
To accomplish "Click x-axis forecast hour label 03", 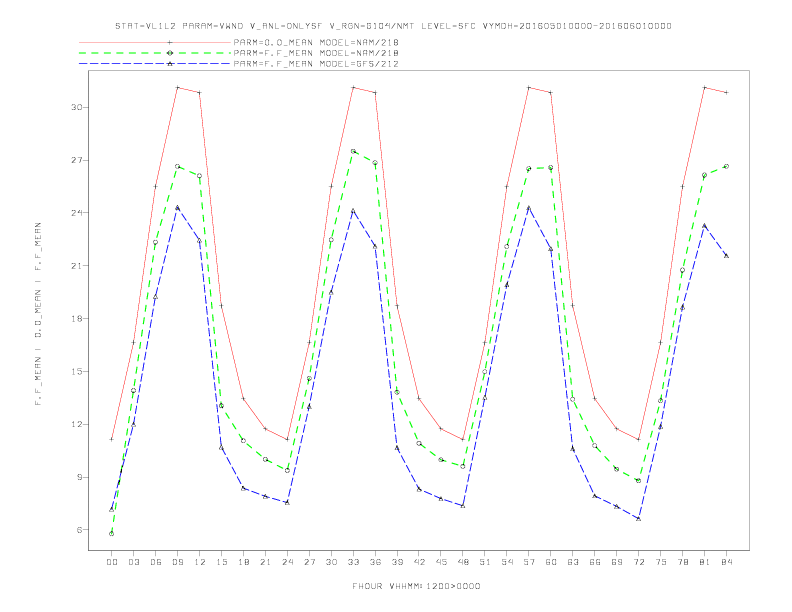I will (133, 562).
